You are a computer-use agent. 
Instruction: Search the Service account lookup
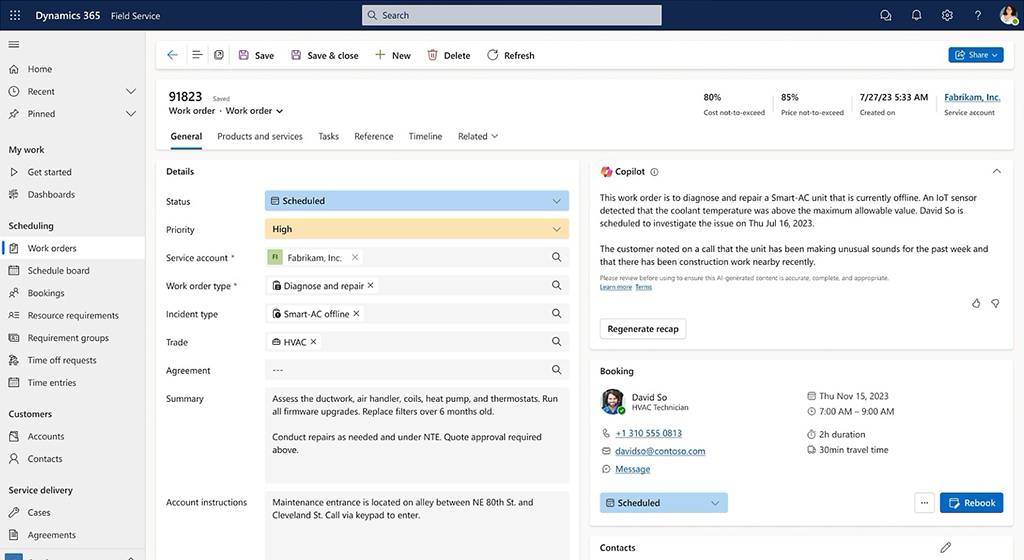pyautogui.click(x=556, y=257)
